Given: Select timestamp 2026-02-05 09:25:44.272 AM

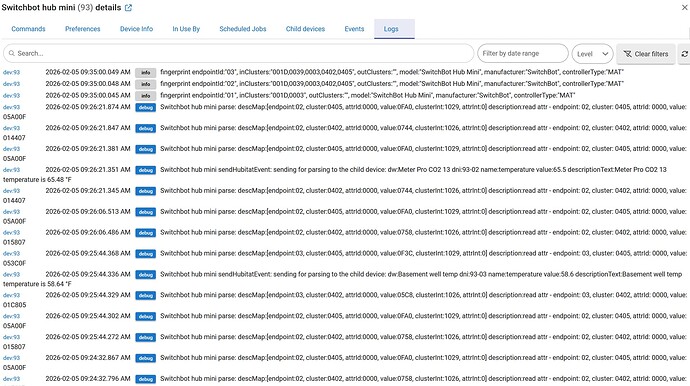Looking at the screenshot, I should point(88,337).
